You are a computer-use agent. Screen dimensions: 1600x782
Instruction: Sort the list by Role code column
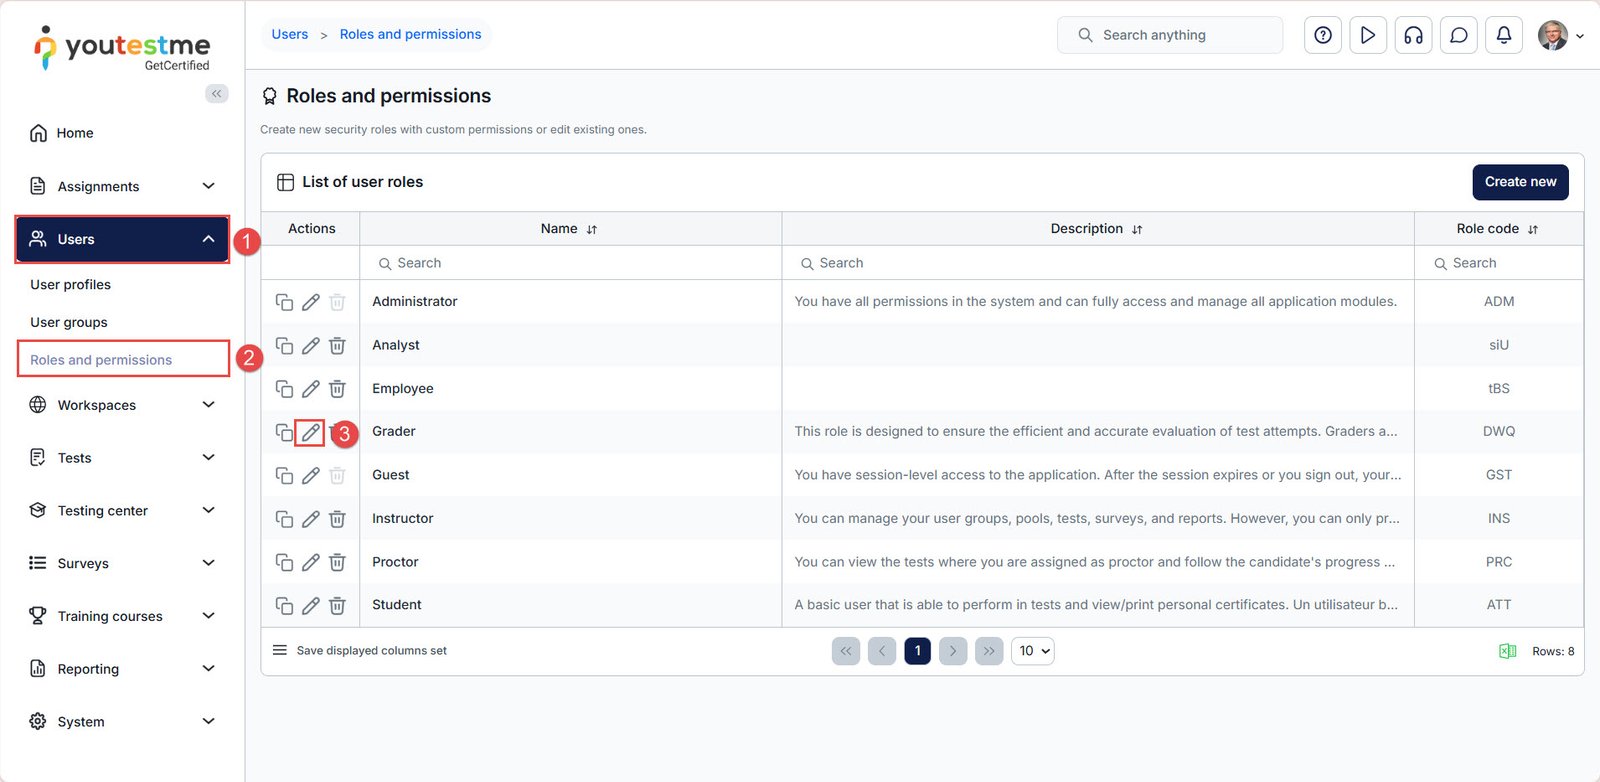[x=1532, y=229]
